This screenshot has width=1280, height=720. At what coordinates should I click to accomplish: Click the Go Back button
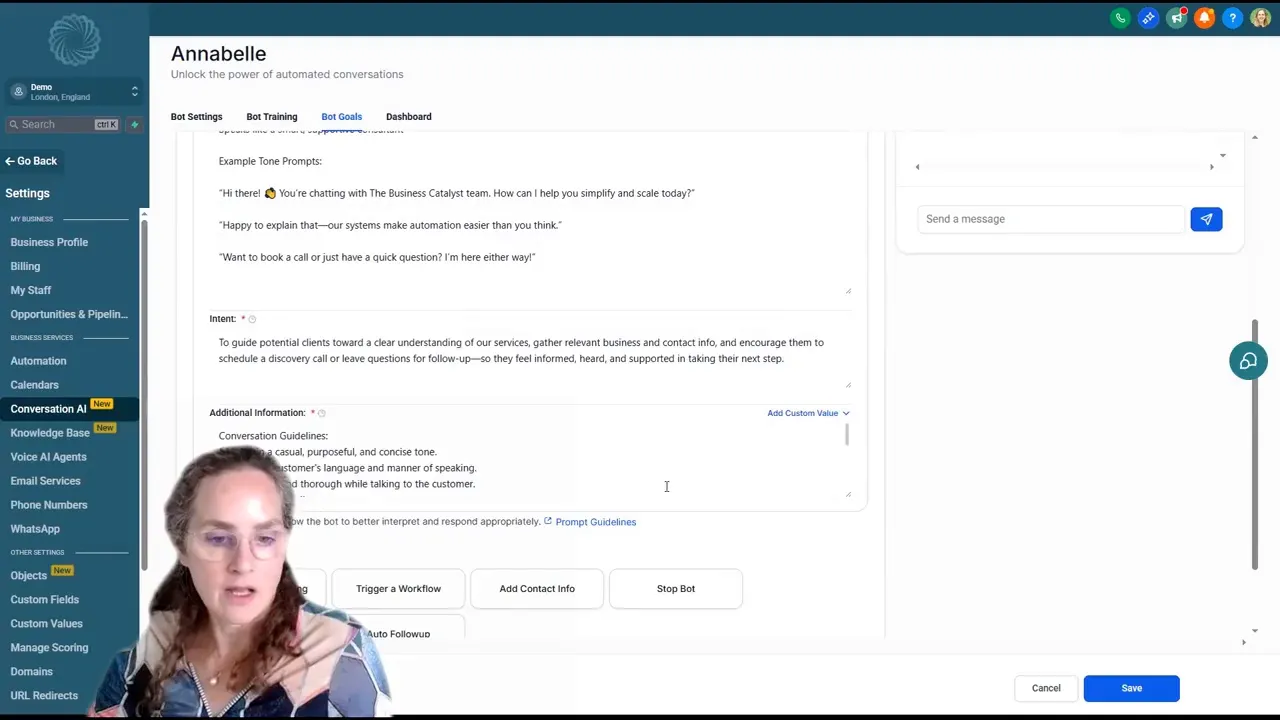(x=31, y=161)
